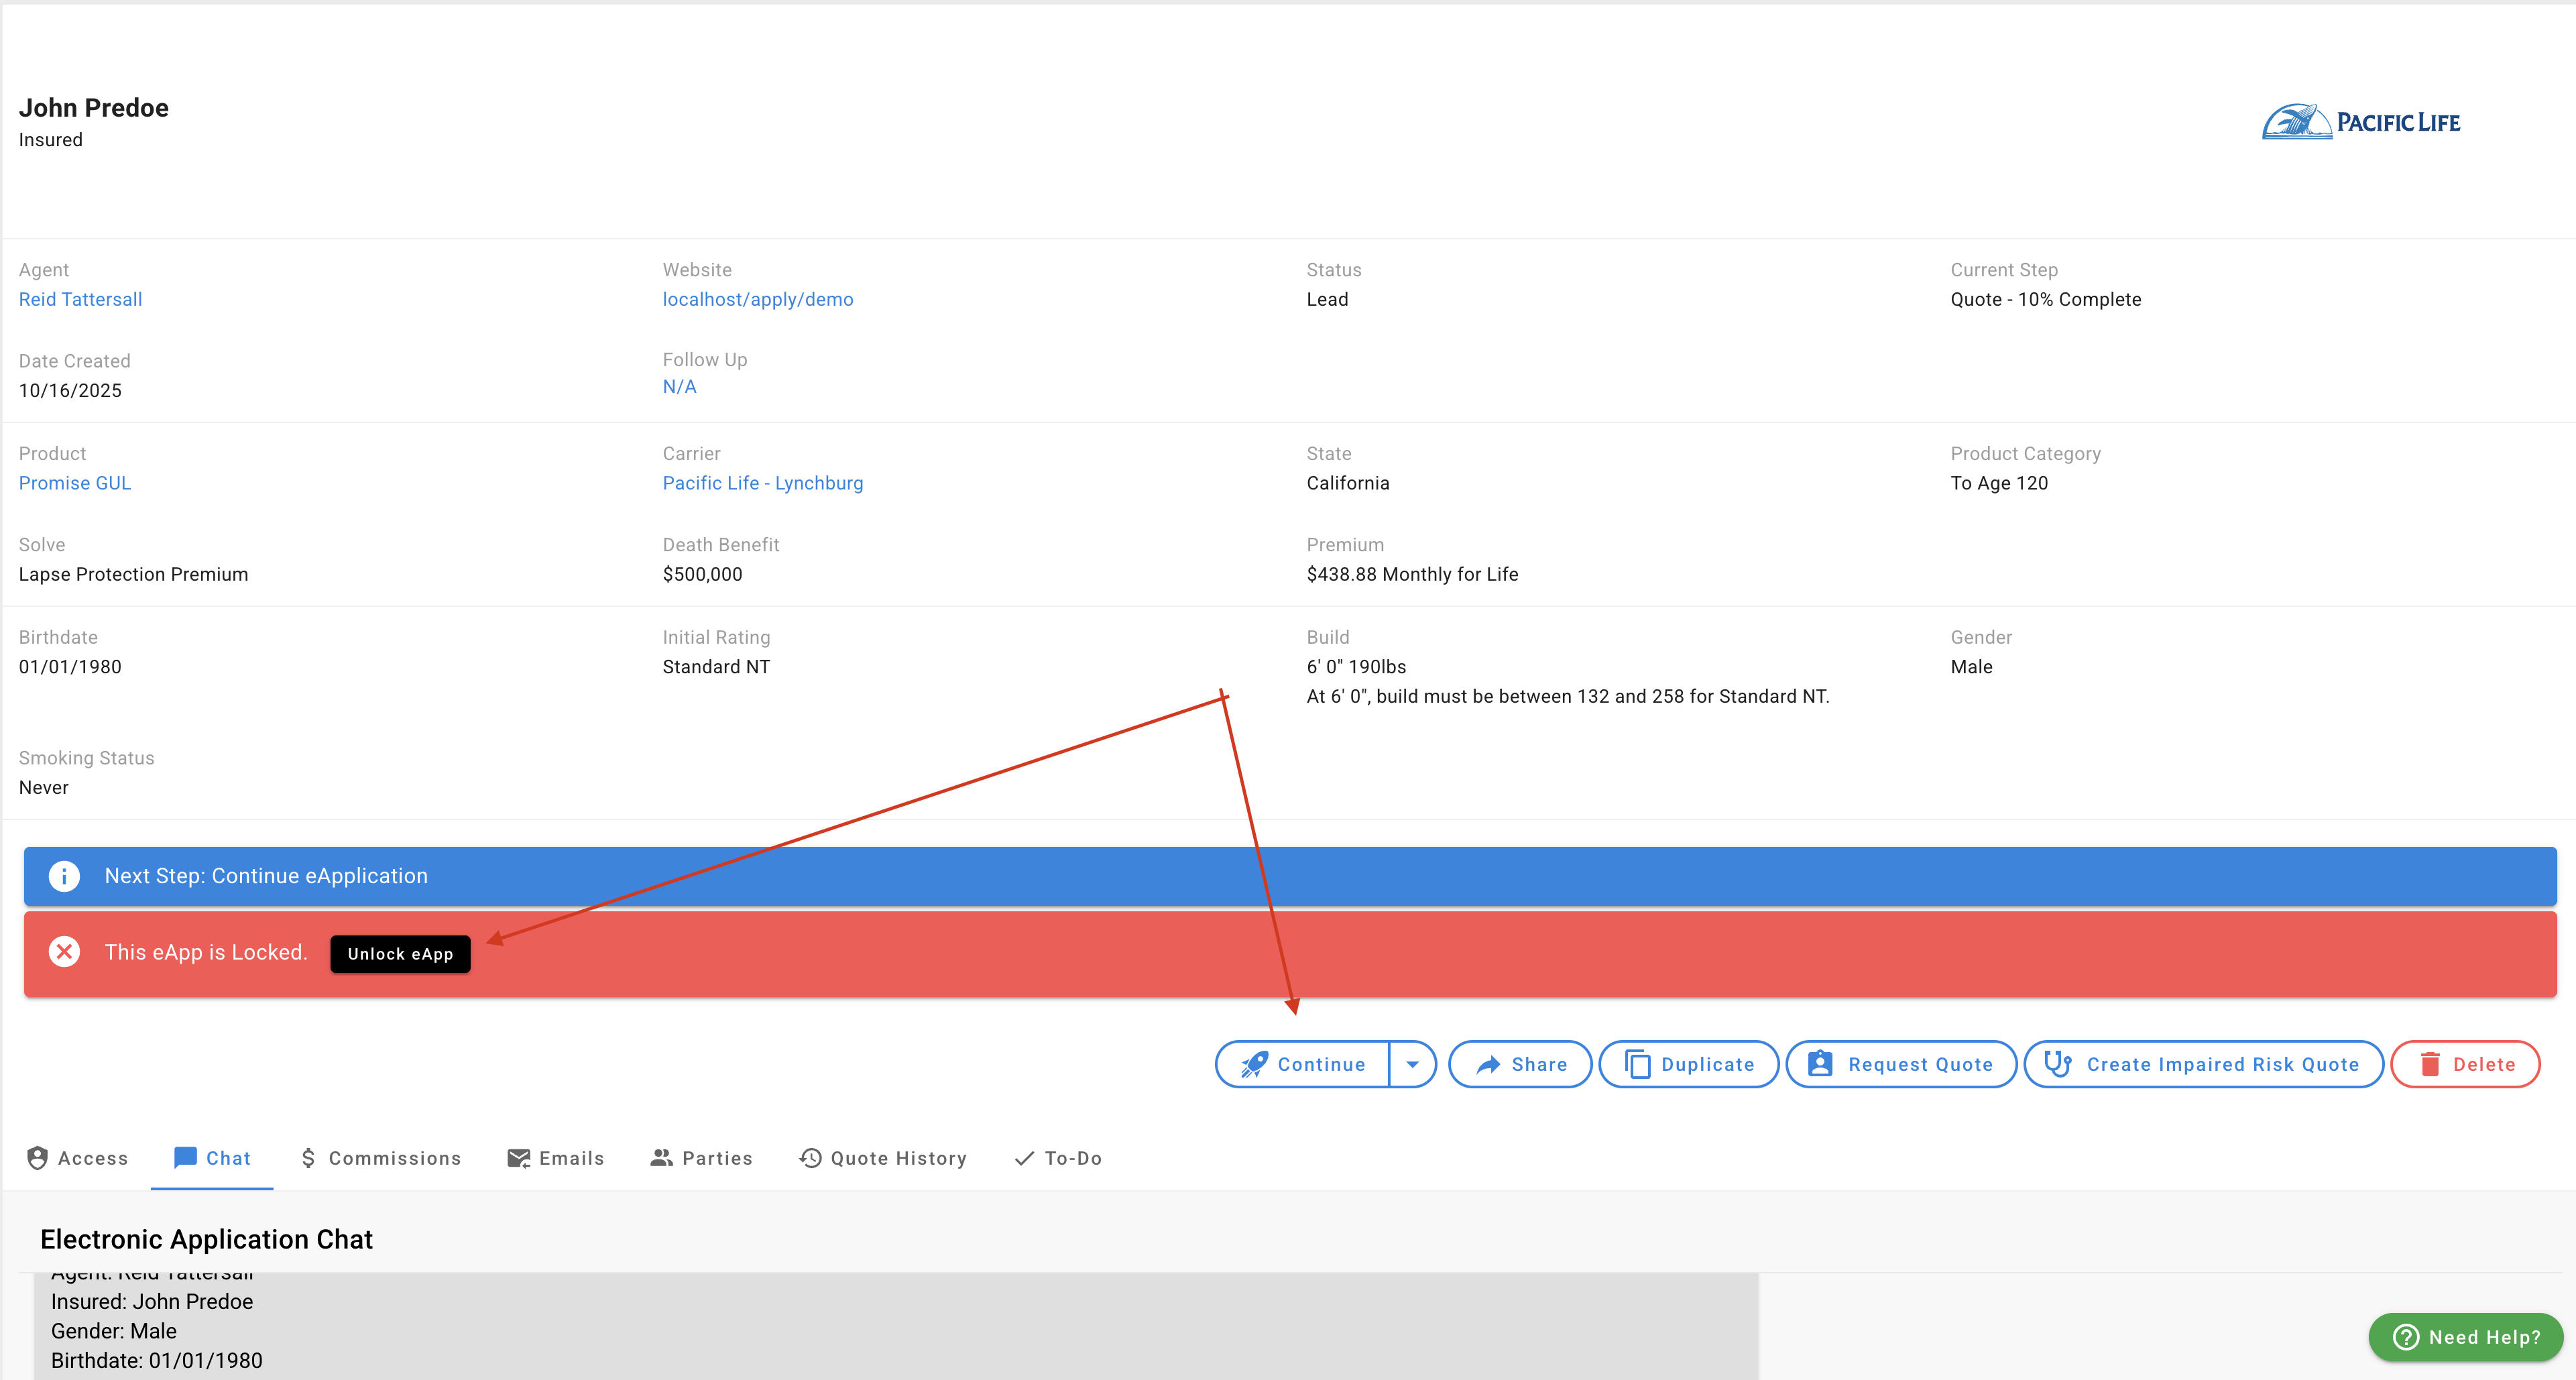Open the Need Help widget
The image size is (2576, 1380).
[x=2465, y=1337]
